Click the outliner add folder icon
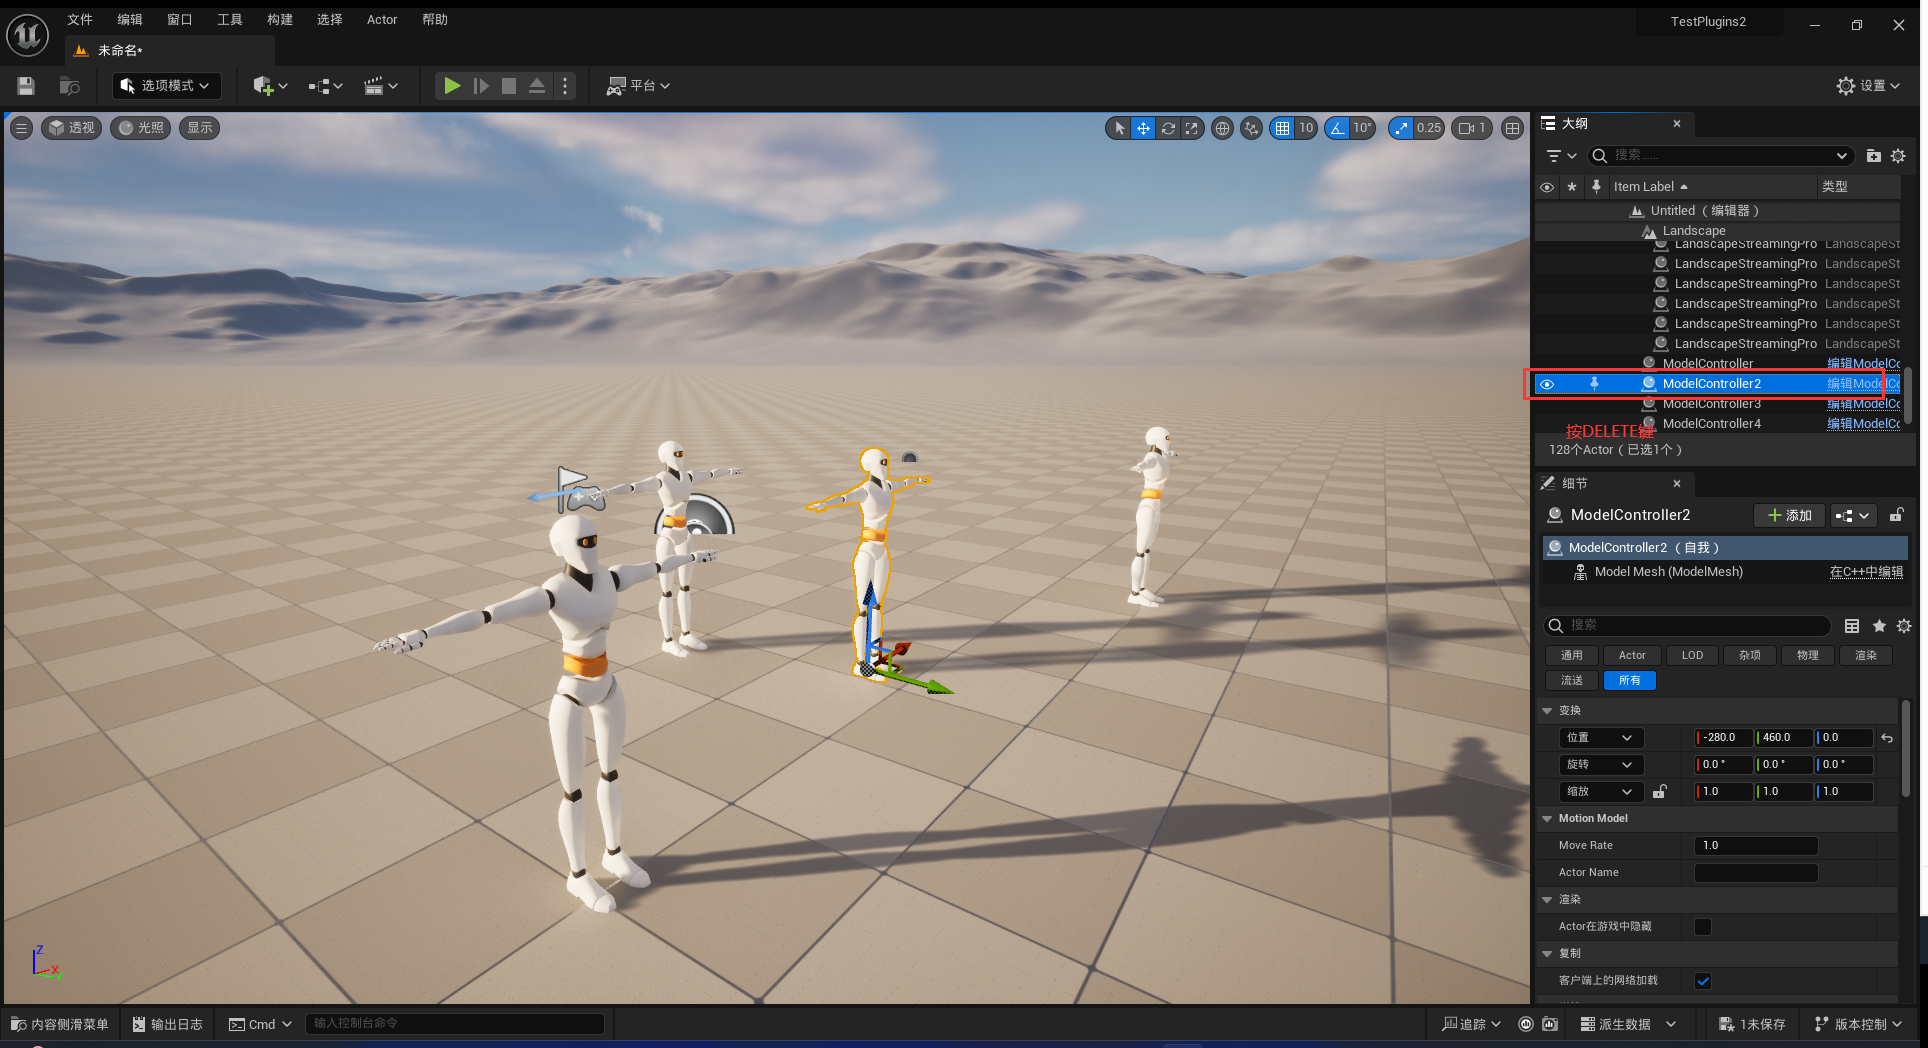The width and height of the screenshot is (1928, 1048). point(1874,156)
